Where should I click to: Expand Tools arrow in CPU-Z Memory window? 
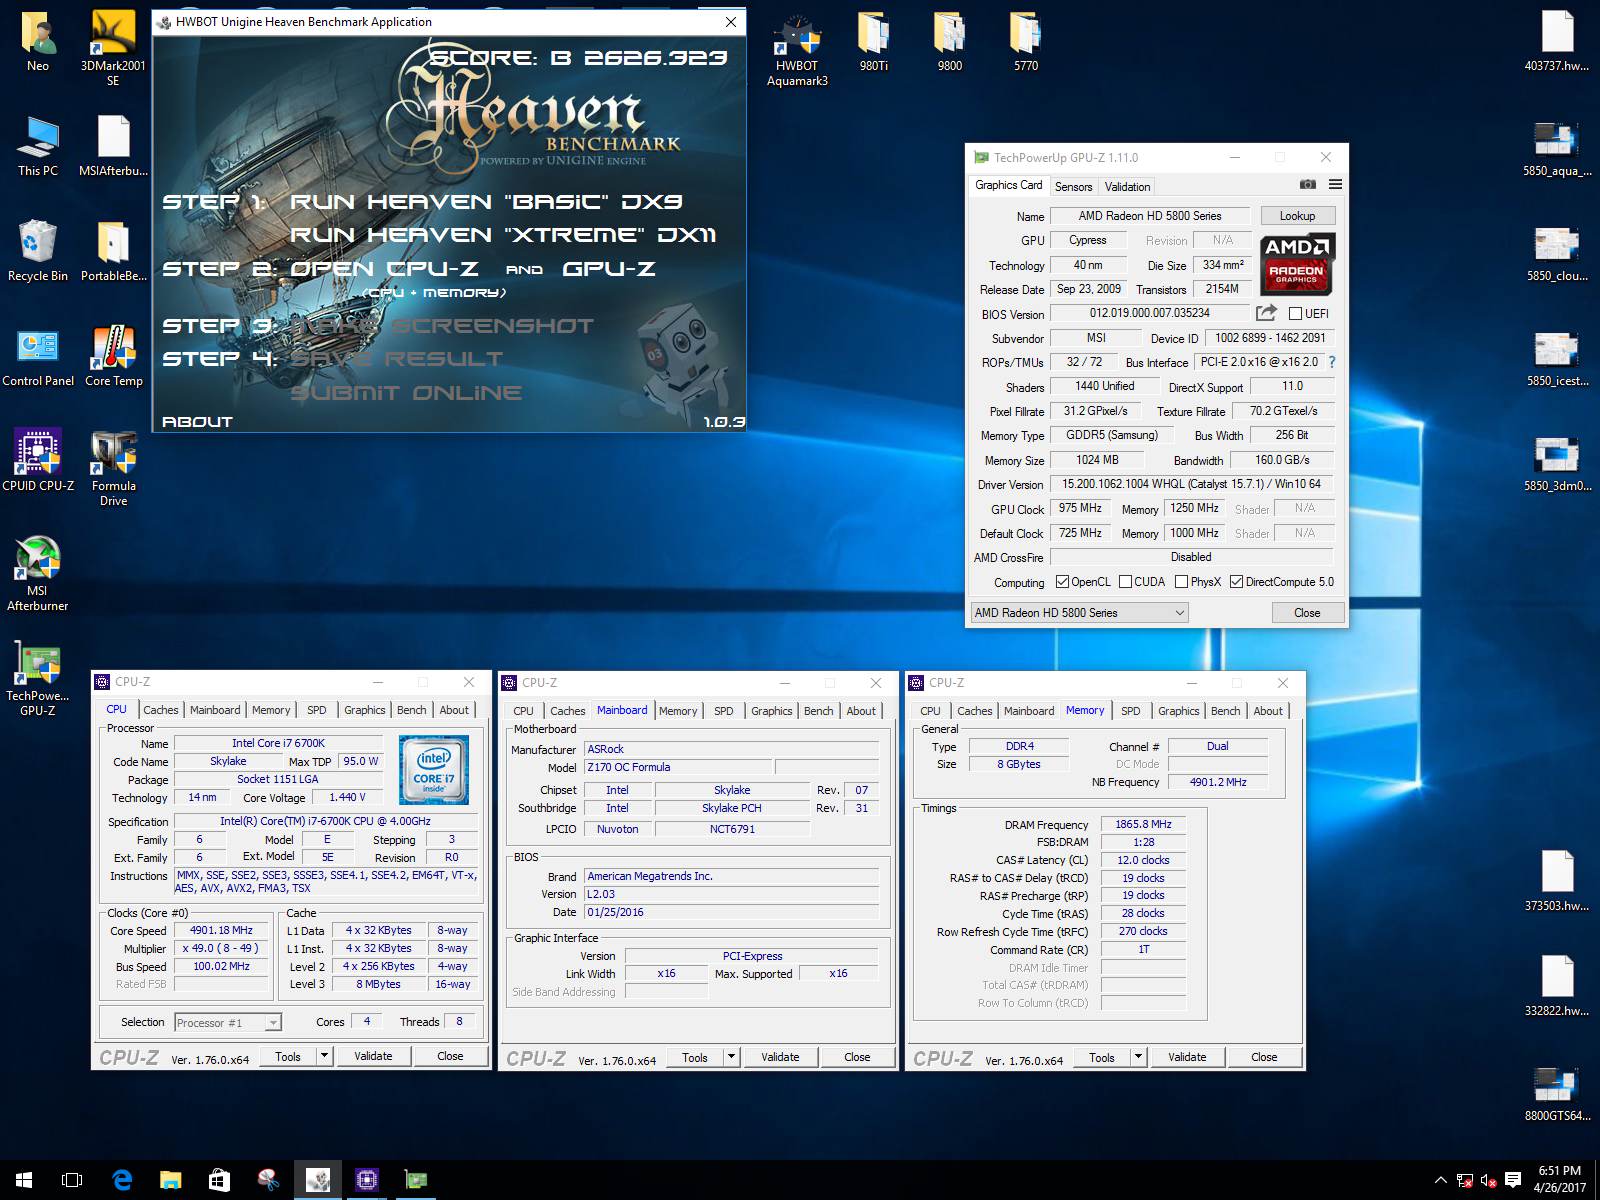pyautogui.click(x=1138, y=1057)
